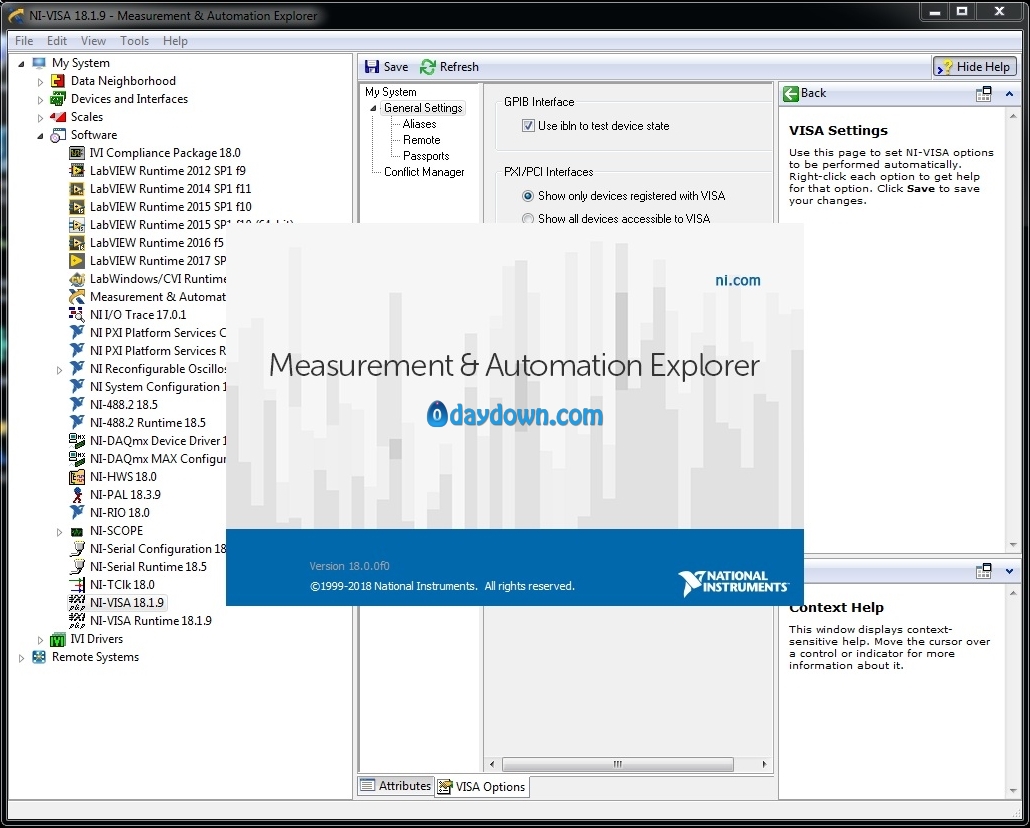Click the Remote Systems icon
Image resolution: width=1030 pixels, height=828 pixels.
point(39,656)
